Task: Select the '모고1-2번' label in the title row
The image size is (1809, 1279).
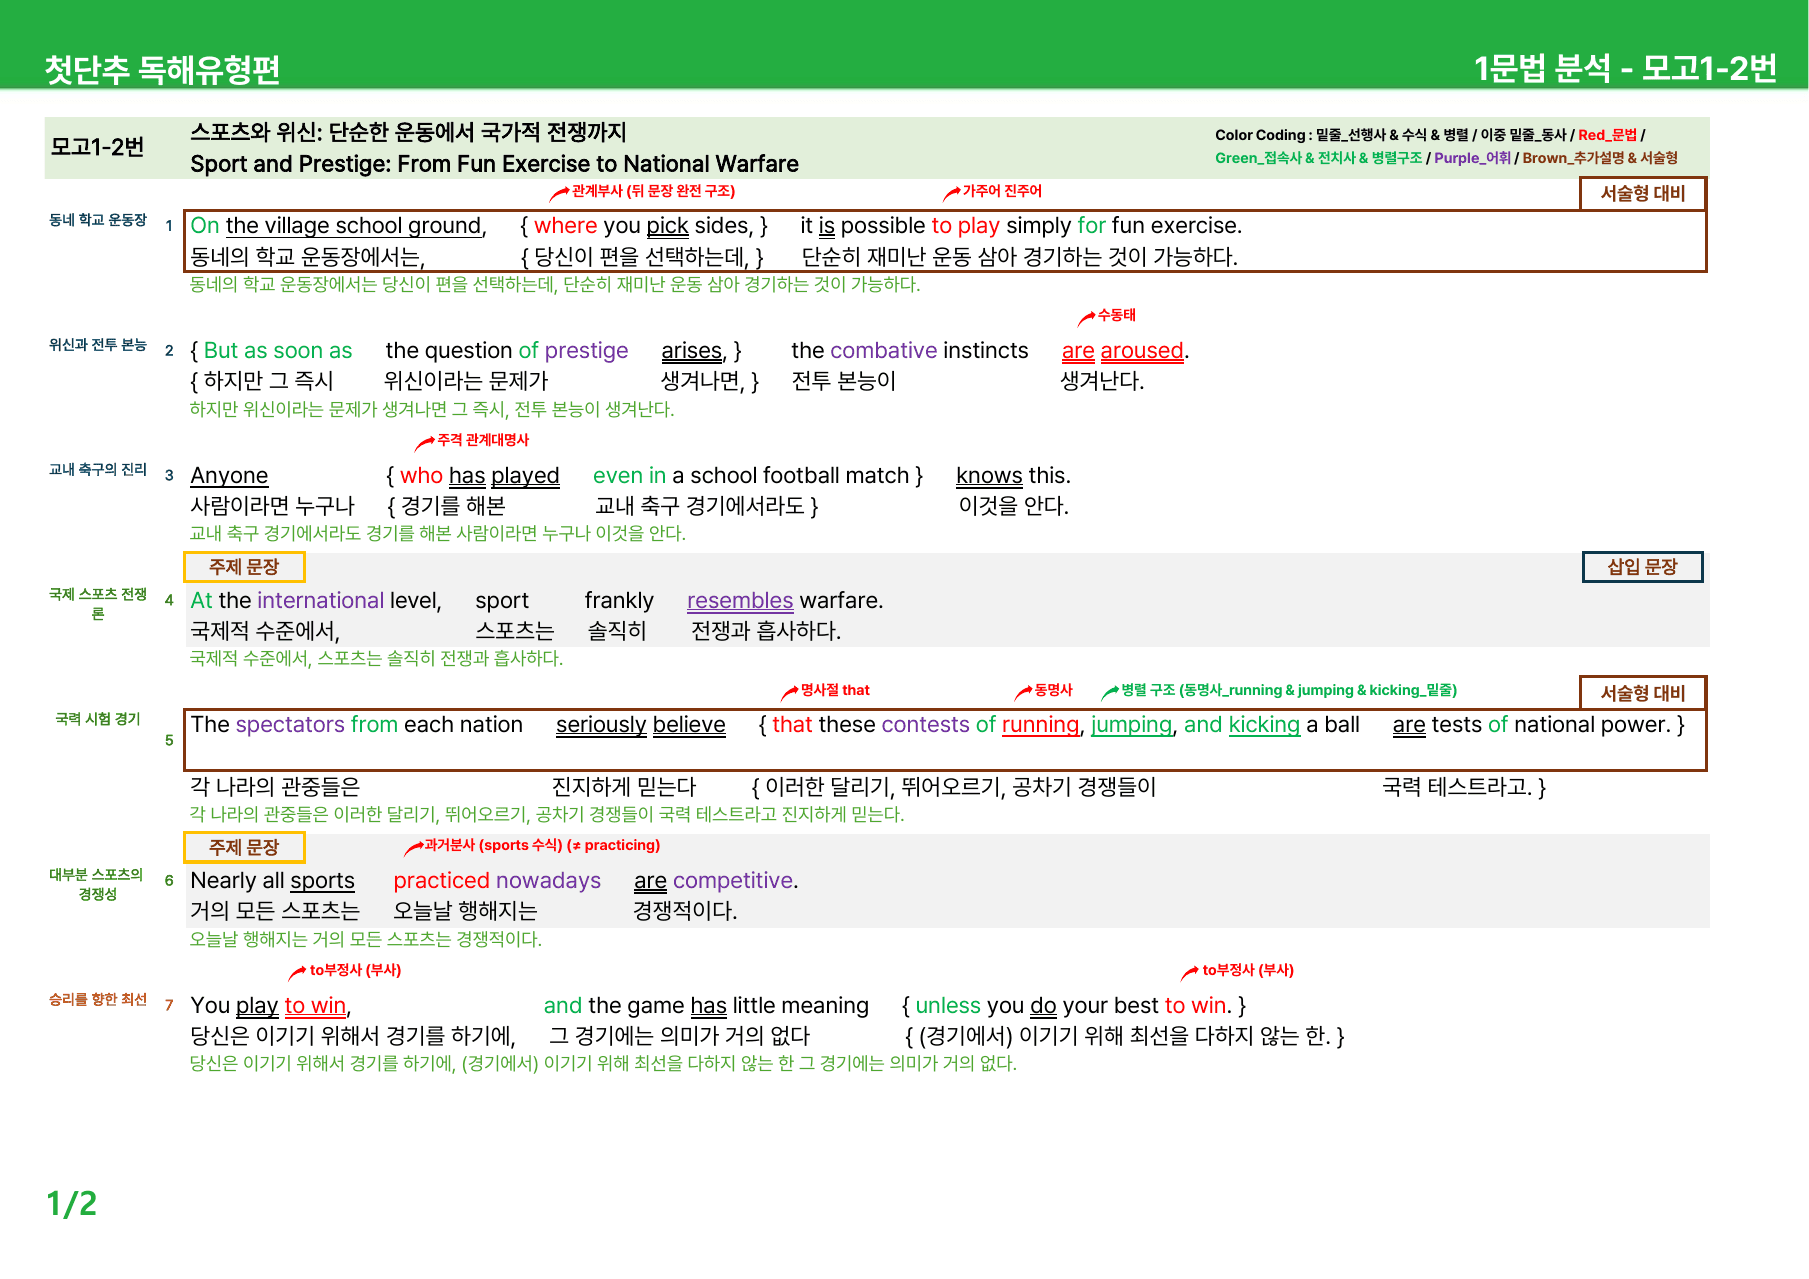Action: pos(98,147)
